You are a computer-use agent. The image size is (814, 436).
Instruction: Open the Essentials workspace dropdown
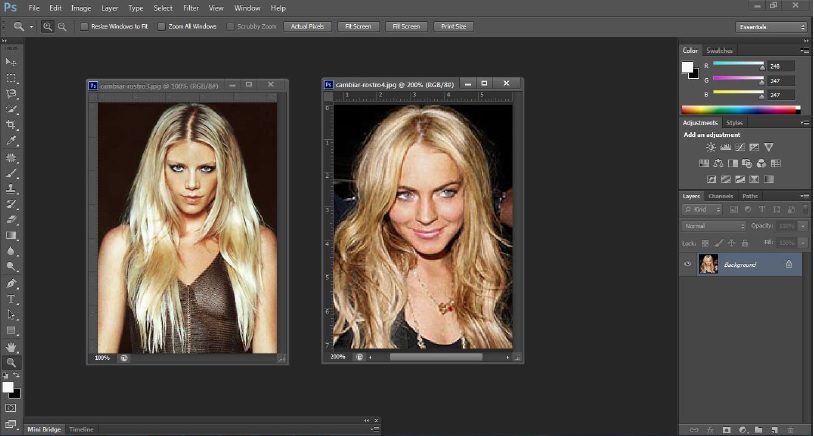[x=769, y=26]
